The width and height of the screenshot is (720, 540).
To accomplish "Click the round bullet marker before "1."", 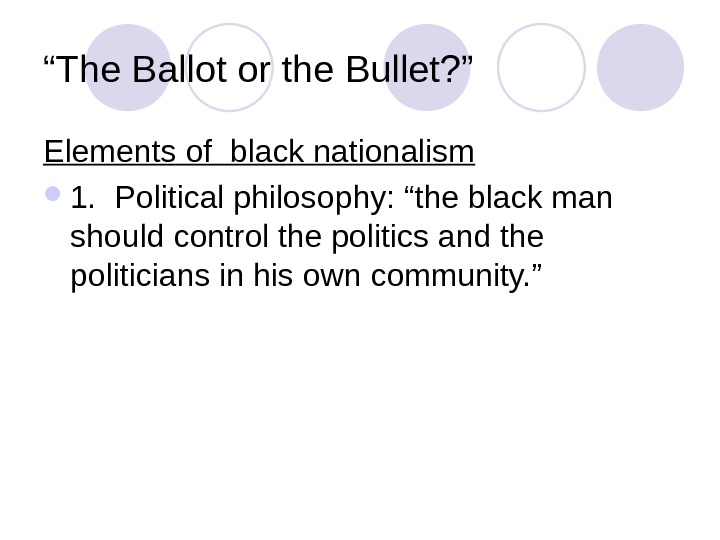I will tap(54, 197).
